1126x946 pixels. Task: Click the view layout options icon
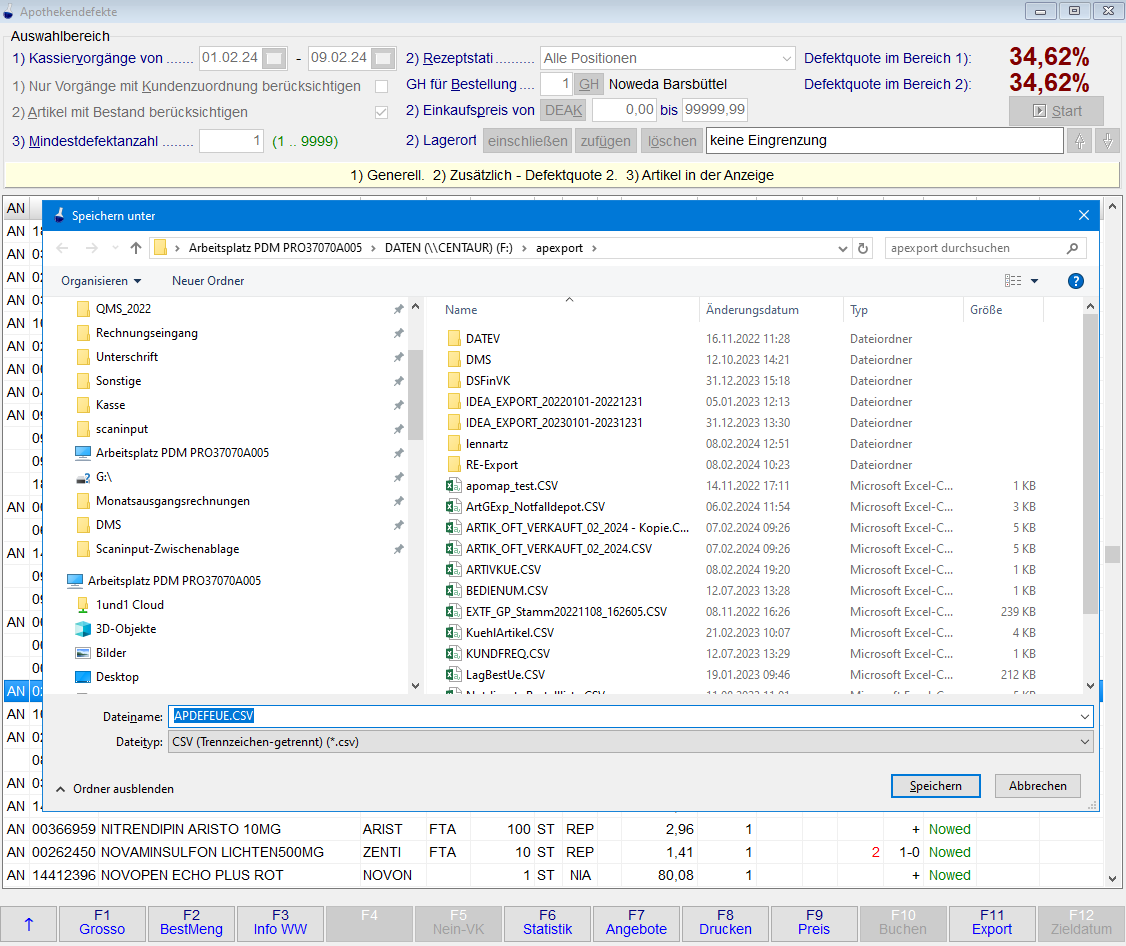(x=1014, y=281)
